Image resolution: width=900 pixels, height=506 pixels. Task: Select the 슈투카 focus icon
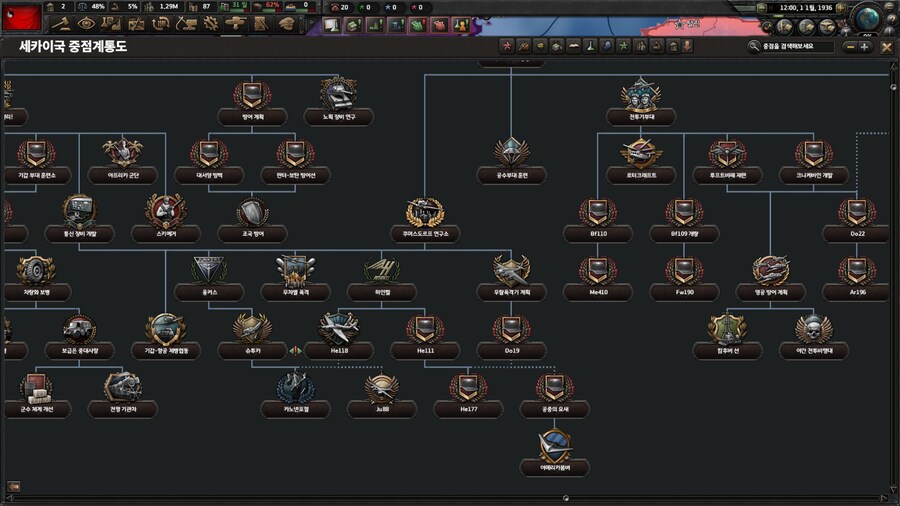click(x=252, y=329)
